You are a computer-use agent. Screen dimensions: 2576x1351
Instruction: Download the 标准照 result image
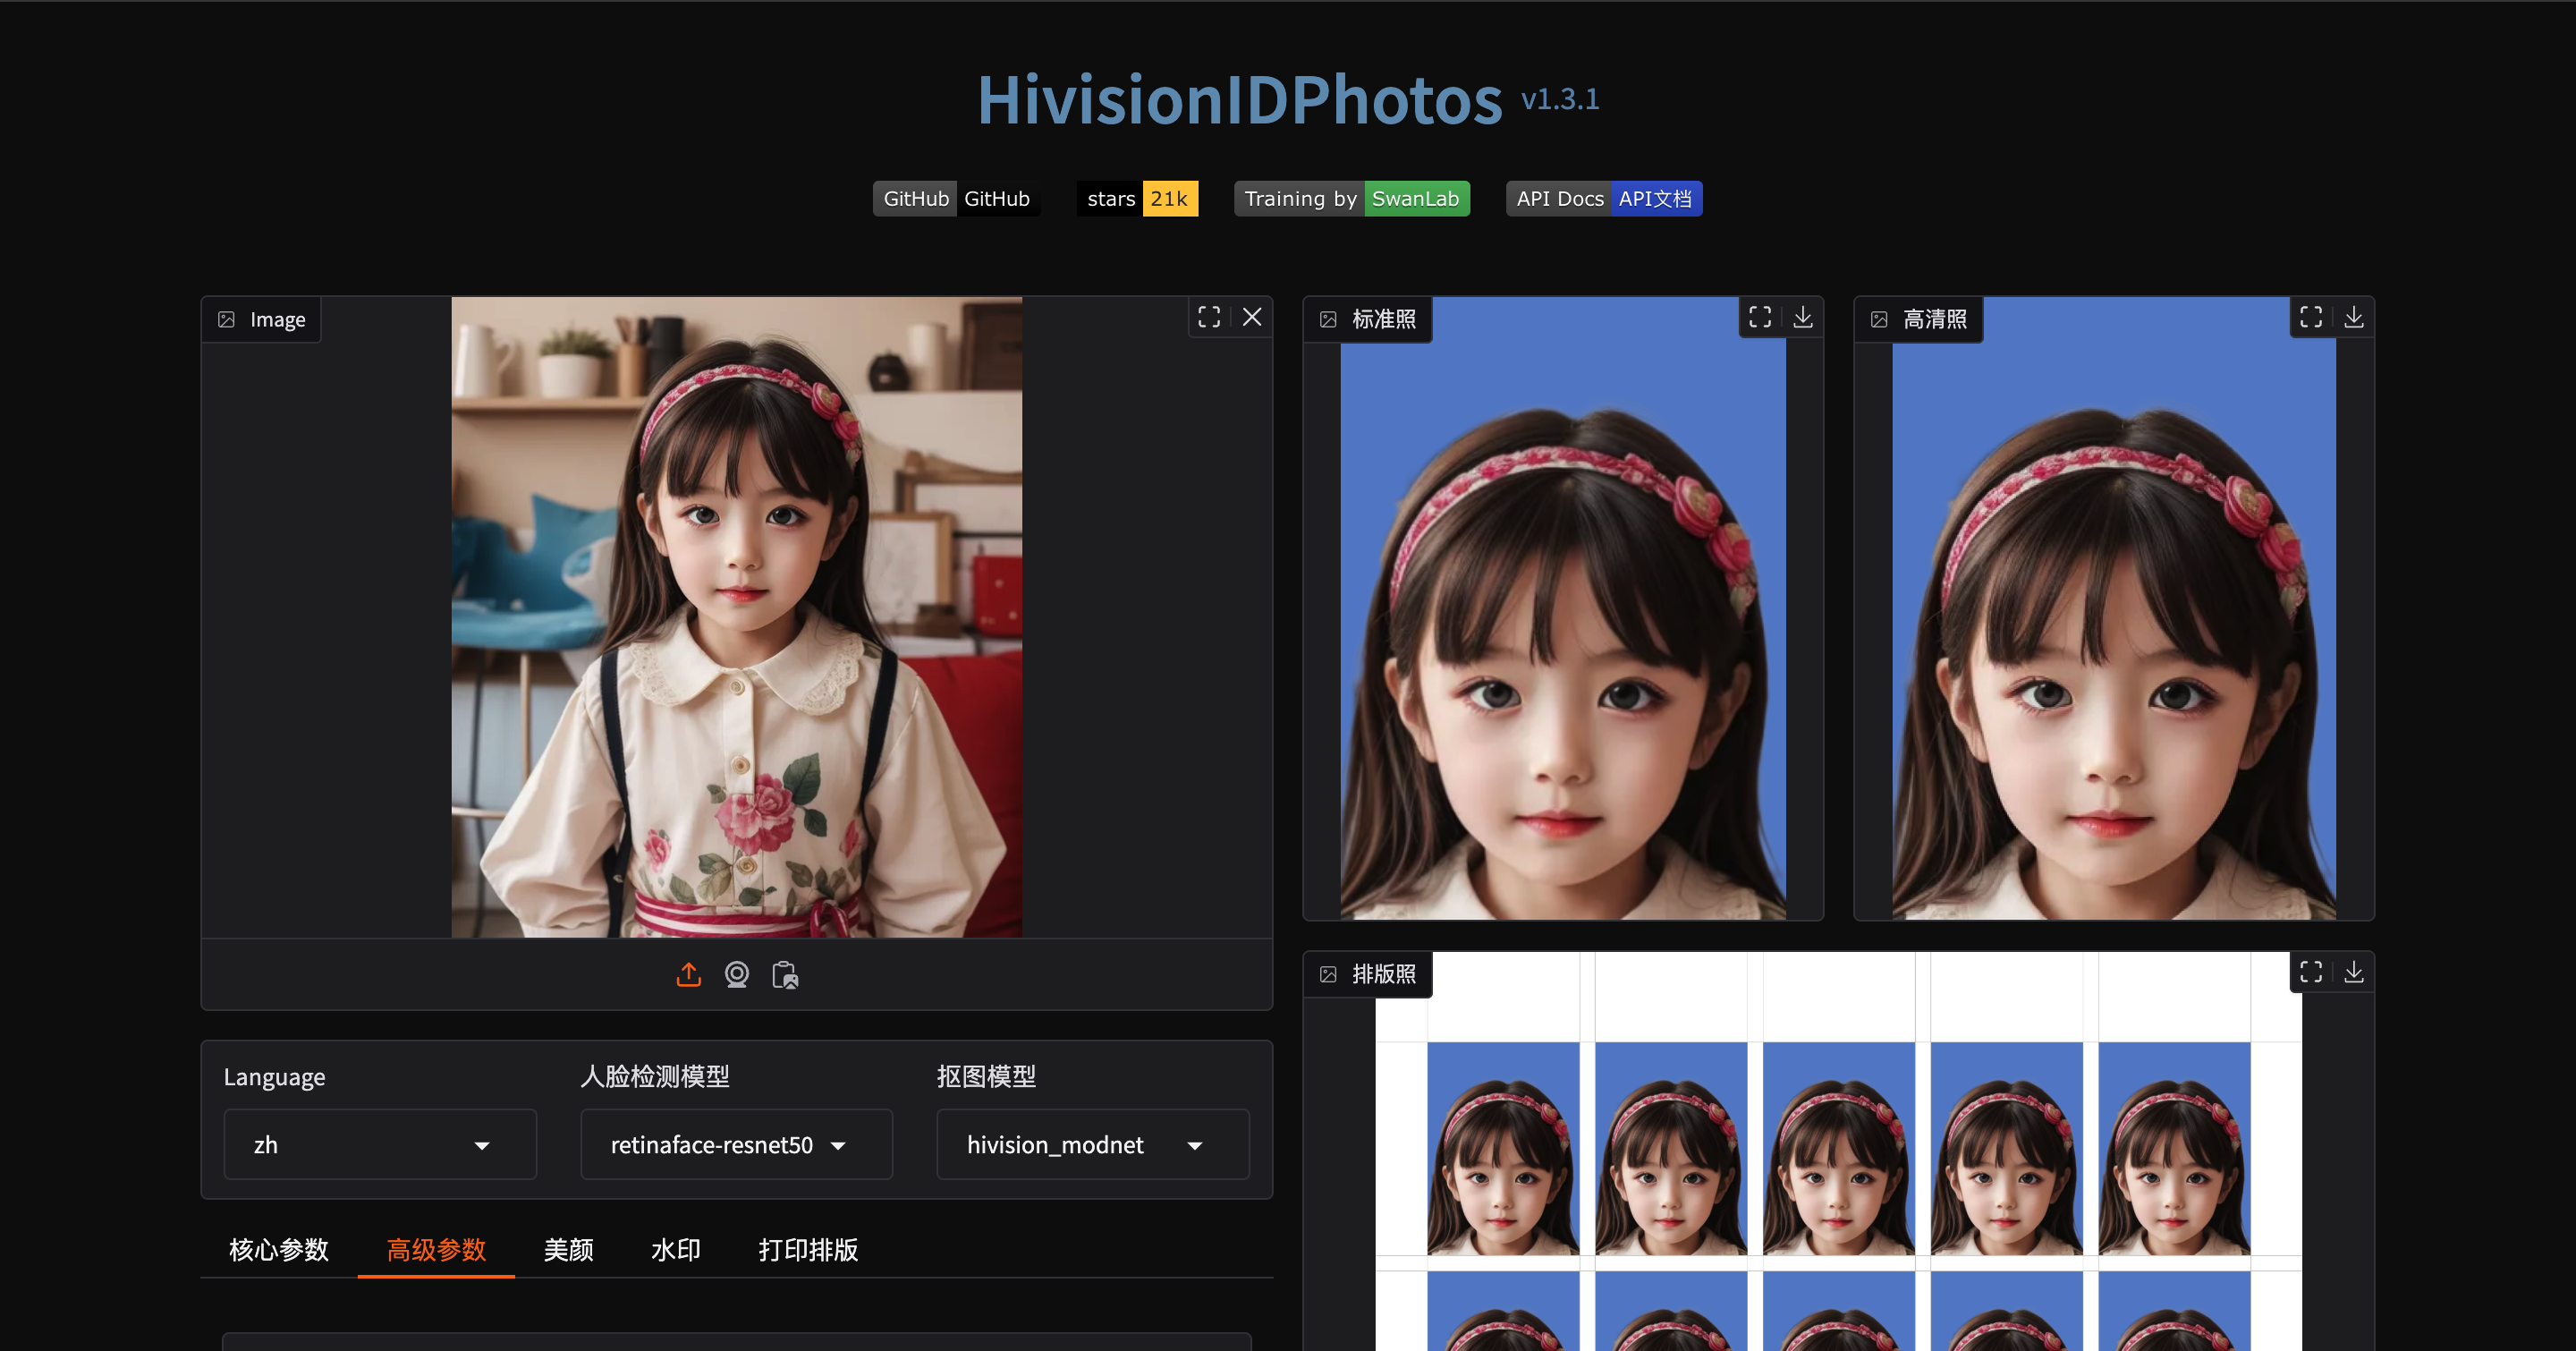click(x=1805, y=317)
